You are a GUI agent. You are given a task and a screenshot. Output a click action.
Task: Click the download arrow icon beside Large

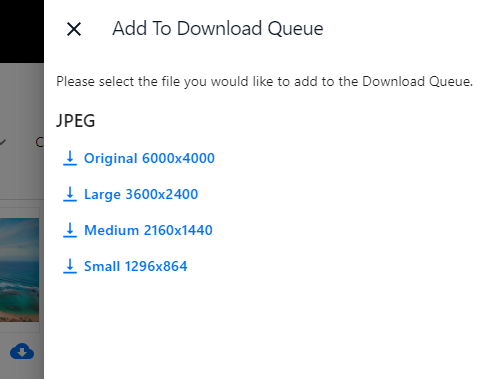[70, 194]
